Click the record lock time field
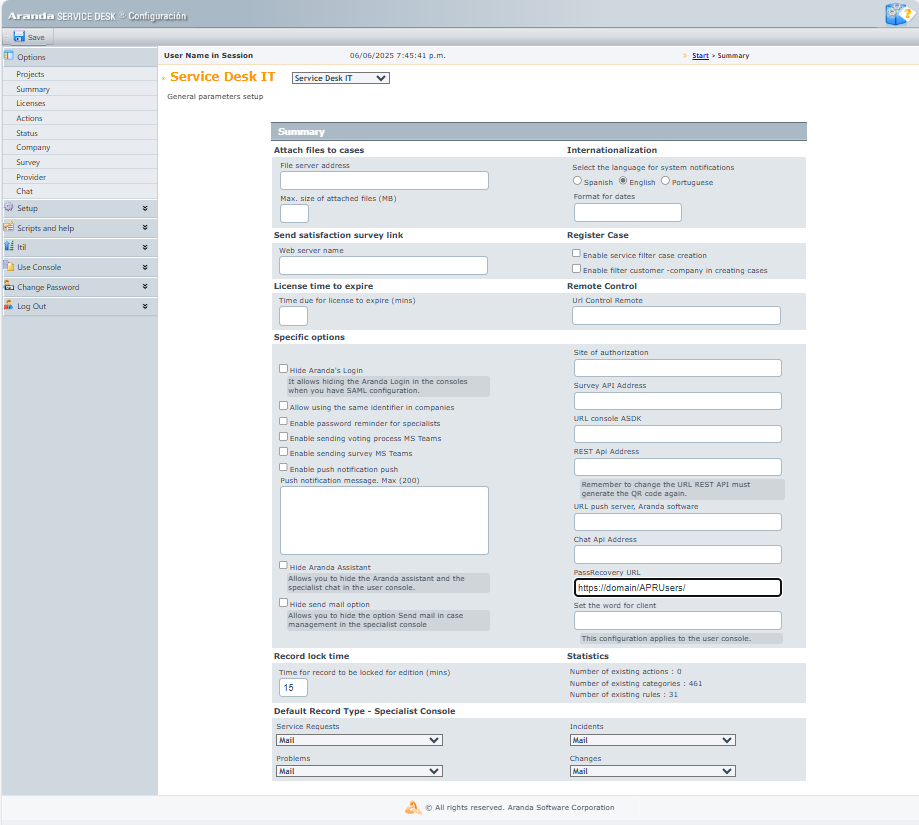Viewport: 919px width, 825px height. (x=294, y=688)
